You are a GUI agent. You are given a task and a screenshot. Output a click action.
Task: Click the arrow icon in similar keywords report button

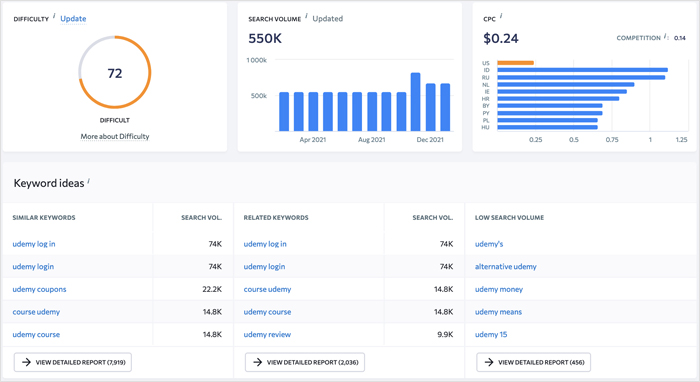(26, 362)
